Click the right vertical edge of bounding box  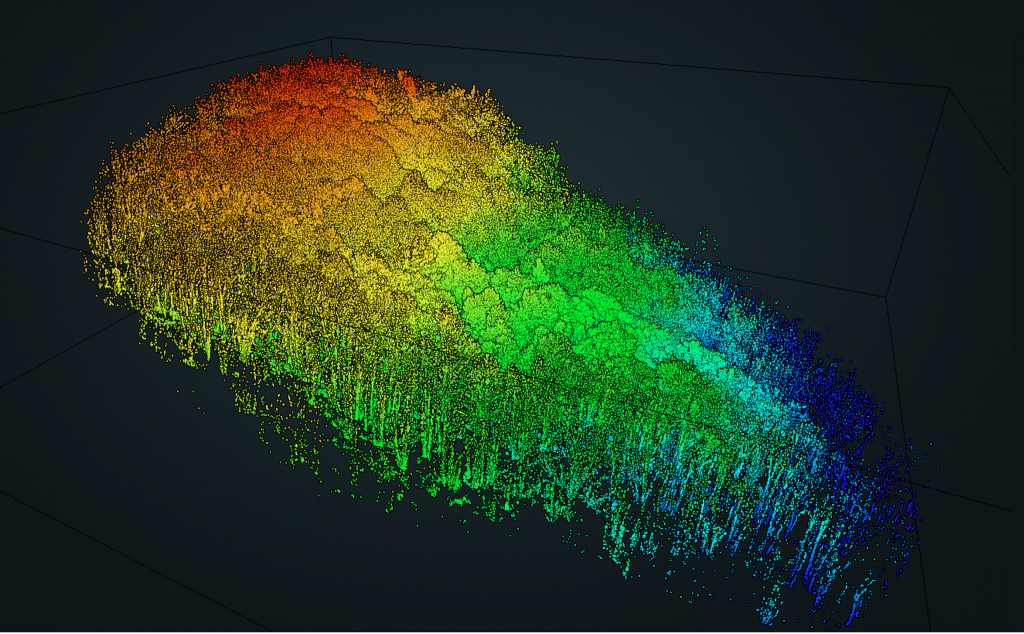pyautogui.click(x=918, y=190)
